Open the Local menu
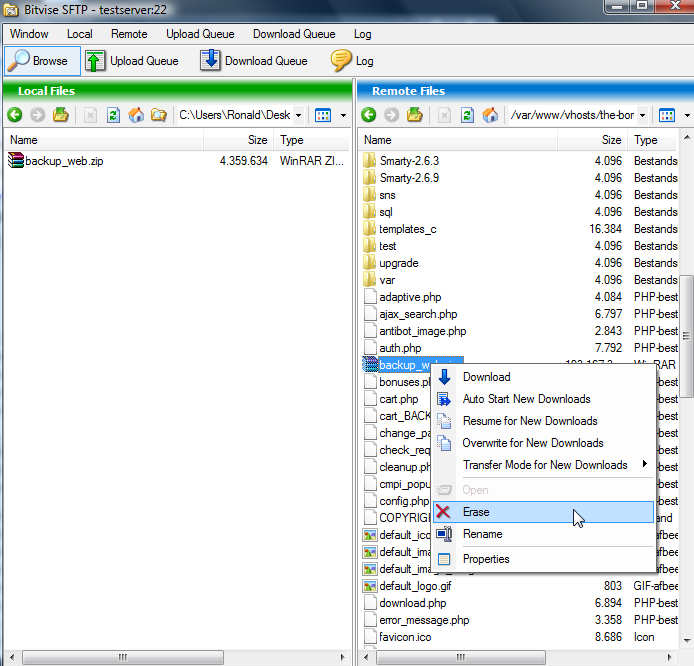 click(x=80, y=34)
